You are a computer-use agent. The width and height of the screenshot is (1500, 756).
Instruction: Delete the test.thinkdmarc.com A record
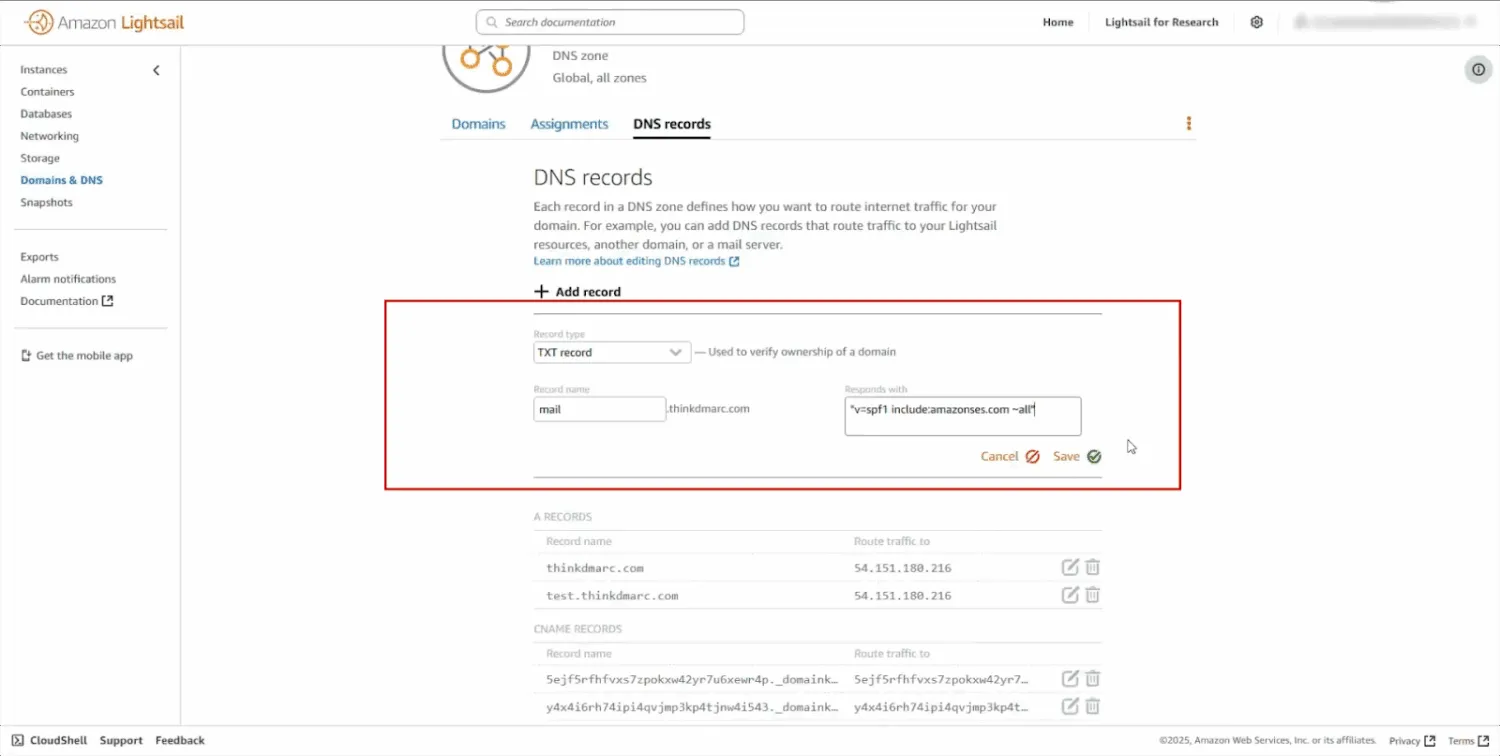click(1093, 595)
